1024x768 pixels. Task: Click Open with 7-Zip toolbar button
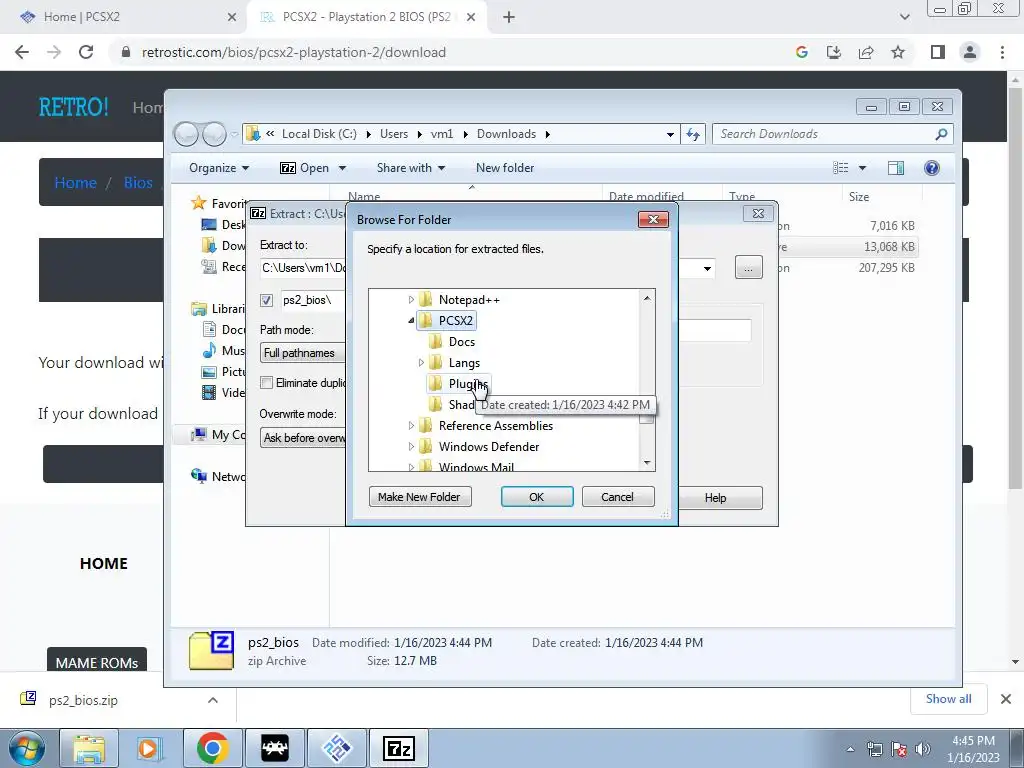click(x=305, y=168)
